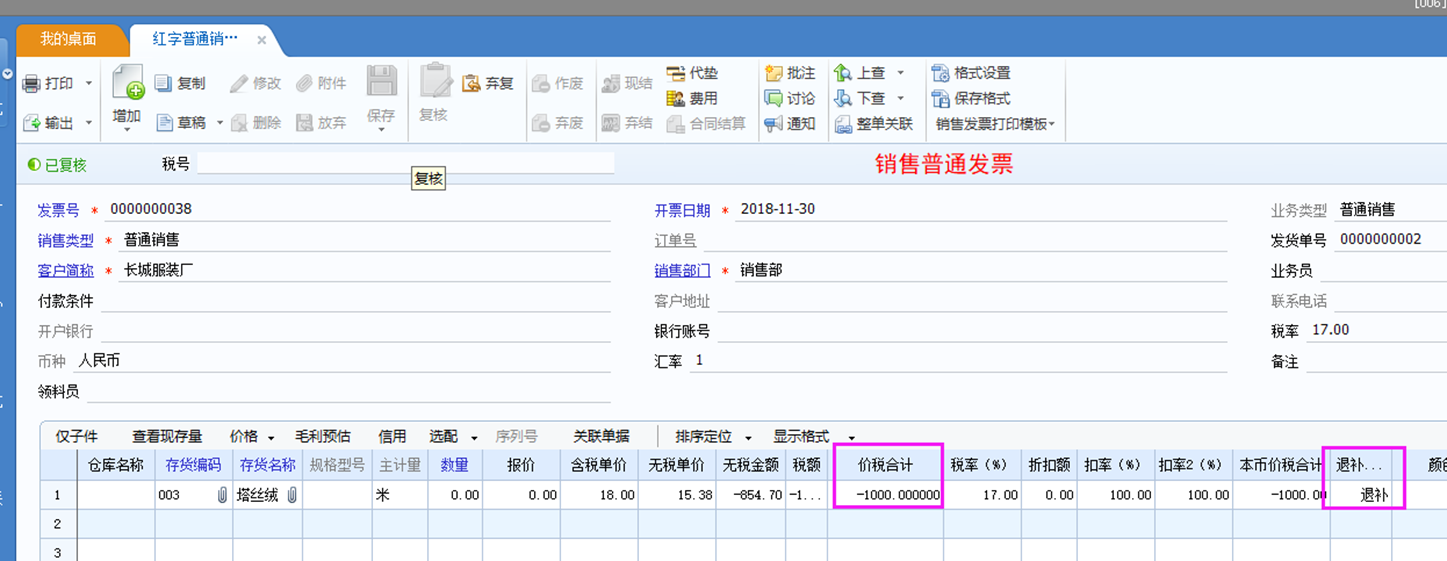Screen dimensions: 1447x561
Task: Click the 保存格式 save format icon
Action: (x=940, y=98)
